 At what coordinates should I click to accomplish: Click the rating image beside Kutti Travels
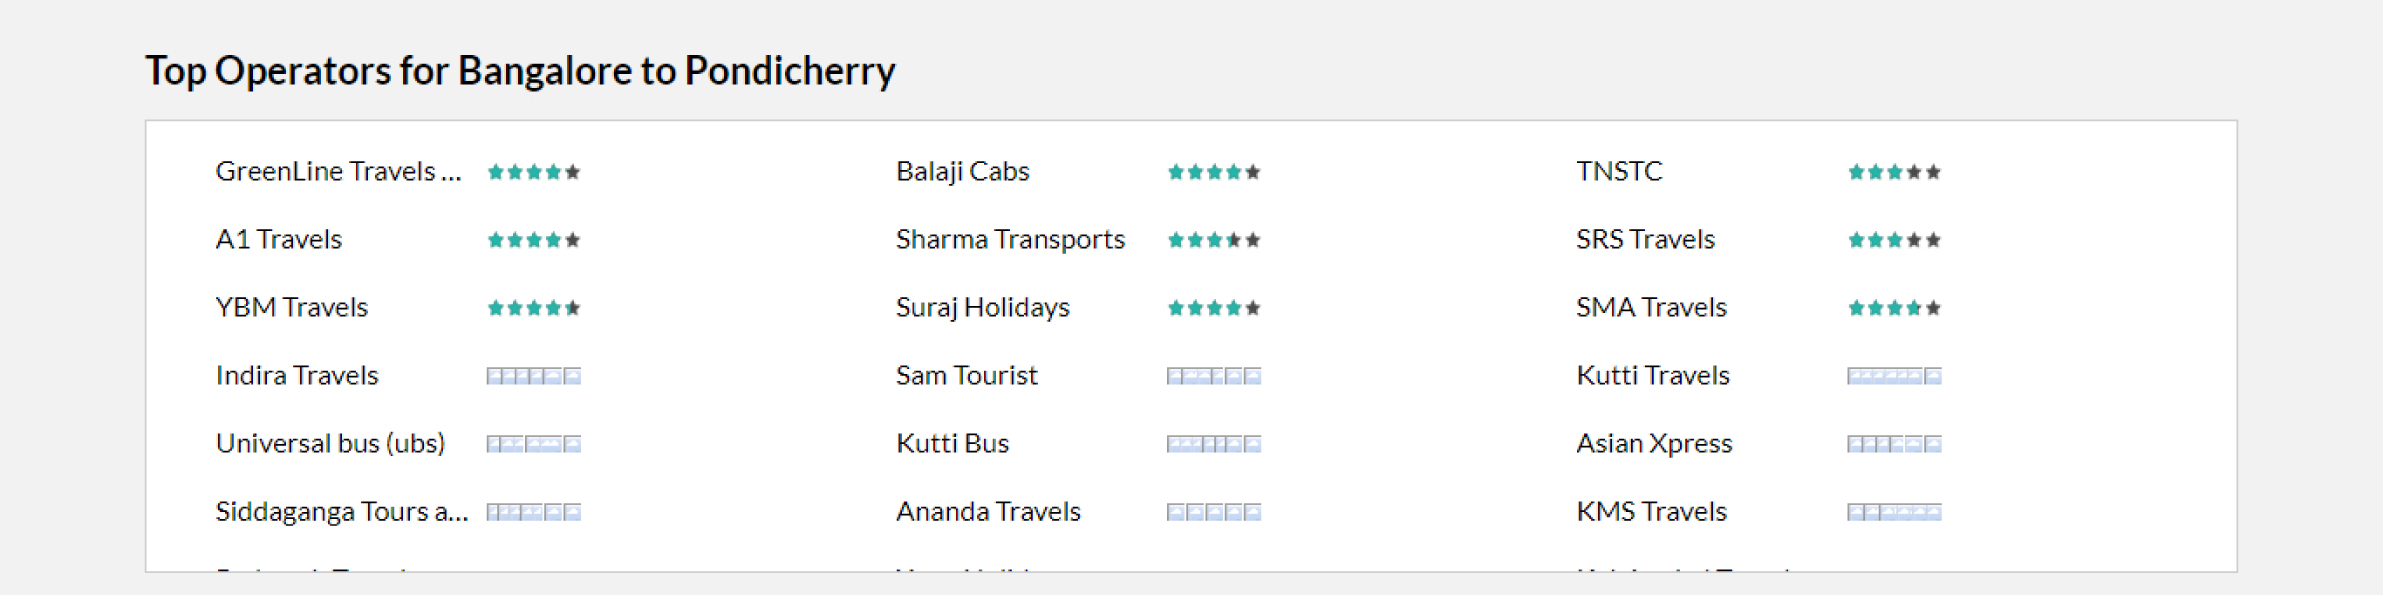pyautogui.click(x=1894, y=376)
